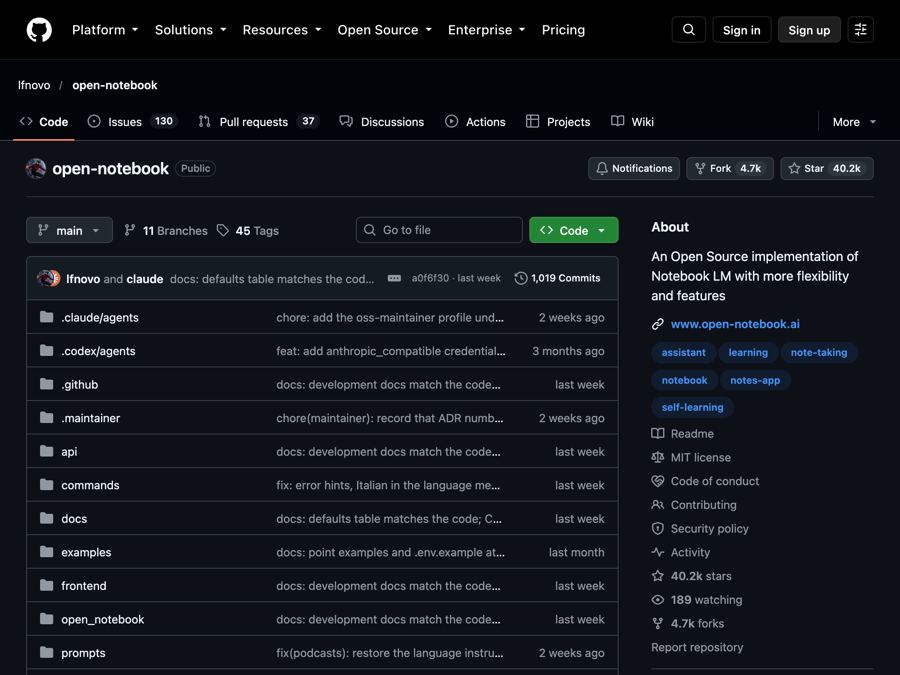Viewport: 900px width, 675px height.
Task: Click the assistant topic tag
Action: coord(683,352)
